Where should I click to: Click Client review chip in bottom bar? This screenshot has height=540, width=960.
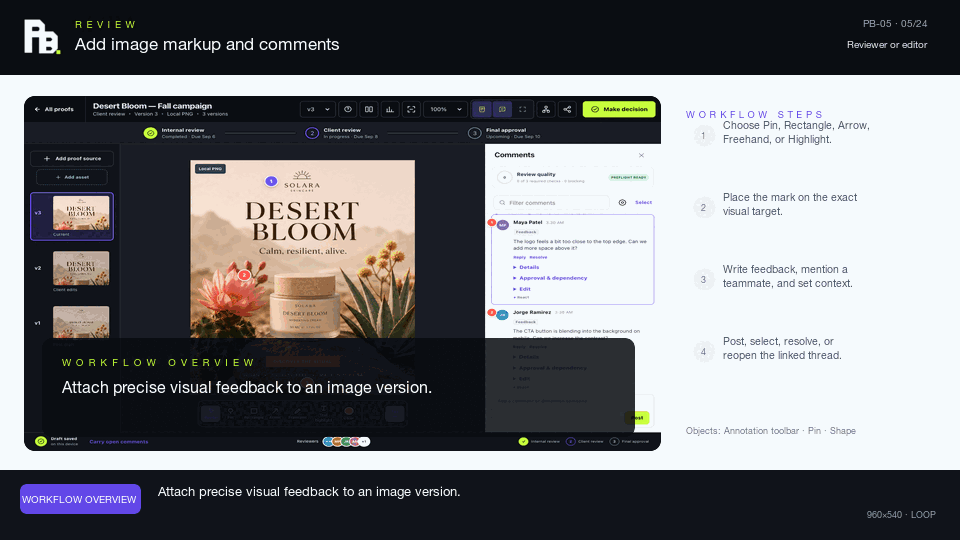click(x=585, y=441)
